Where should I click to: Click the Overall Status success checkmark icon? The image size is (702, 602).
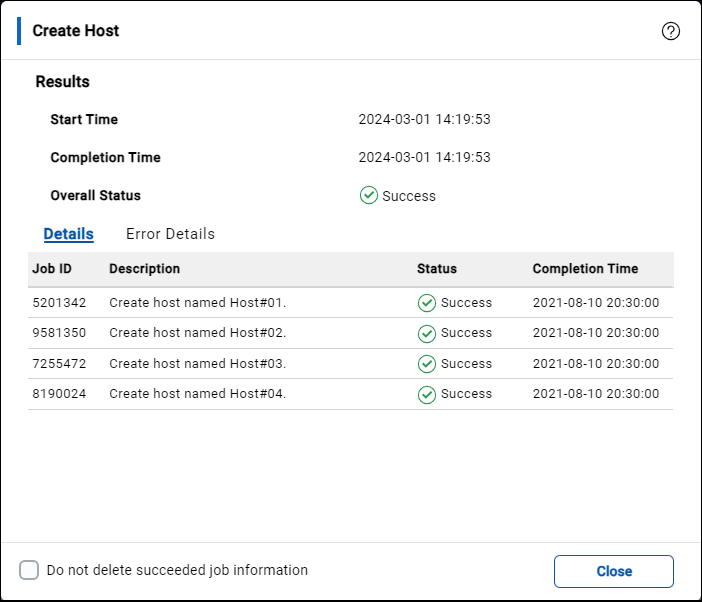[368, 195]
